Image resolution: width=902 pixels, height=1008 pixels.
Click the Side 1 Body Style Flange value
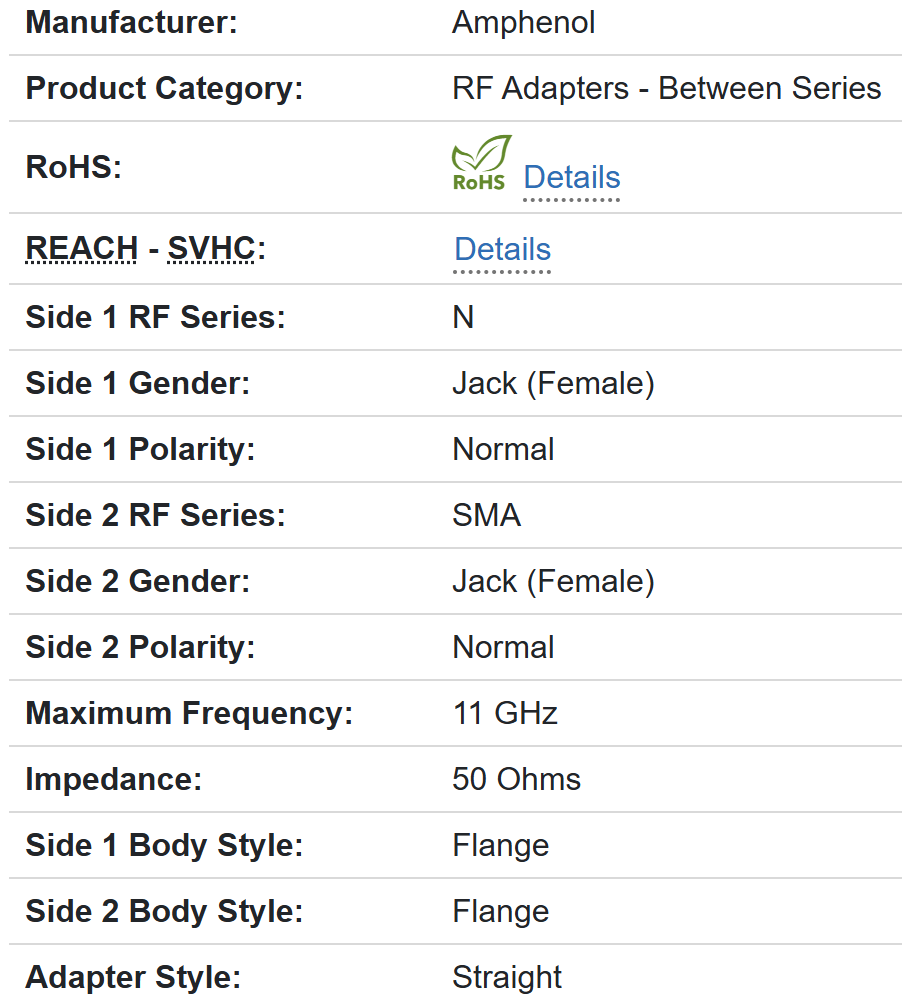(x=500, y=846)
